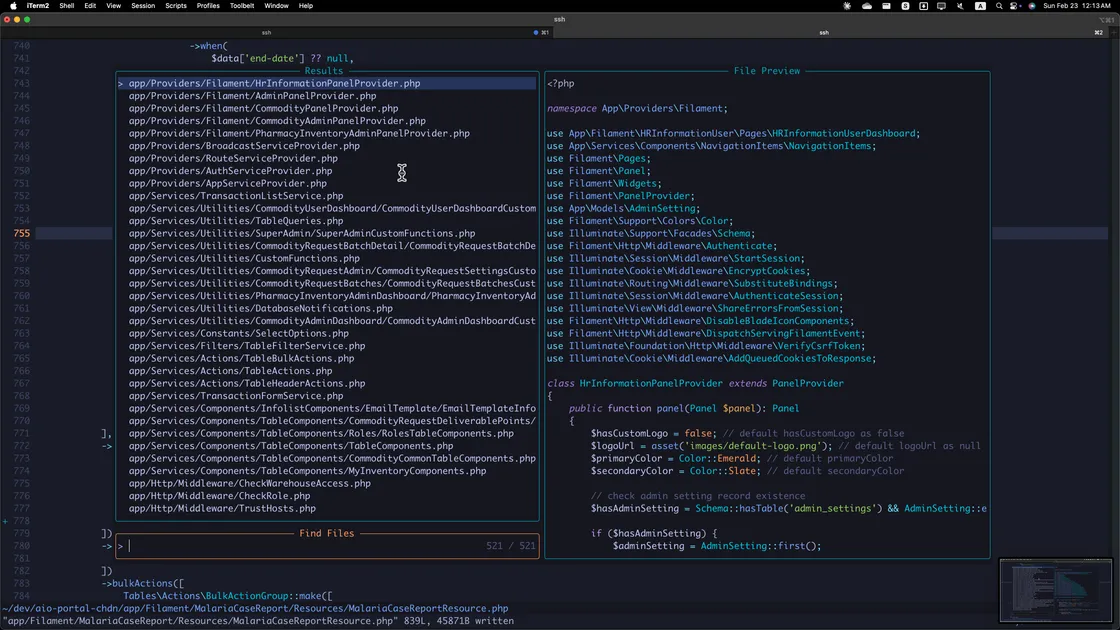Image resolution: width=1120 pixels, height=630 pixels.
Task: Select SelectOptions.php result
Action: click(239, 334)
